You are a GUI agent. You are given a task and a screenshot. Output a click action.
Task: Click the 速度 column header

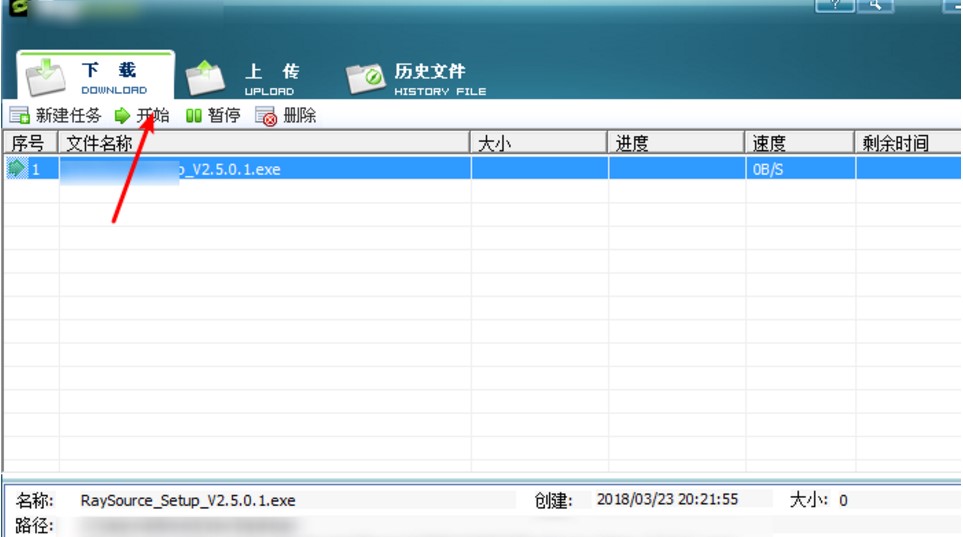coord(800,143)
